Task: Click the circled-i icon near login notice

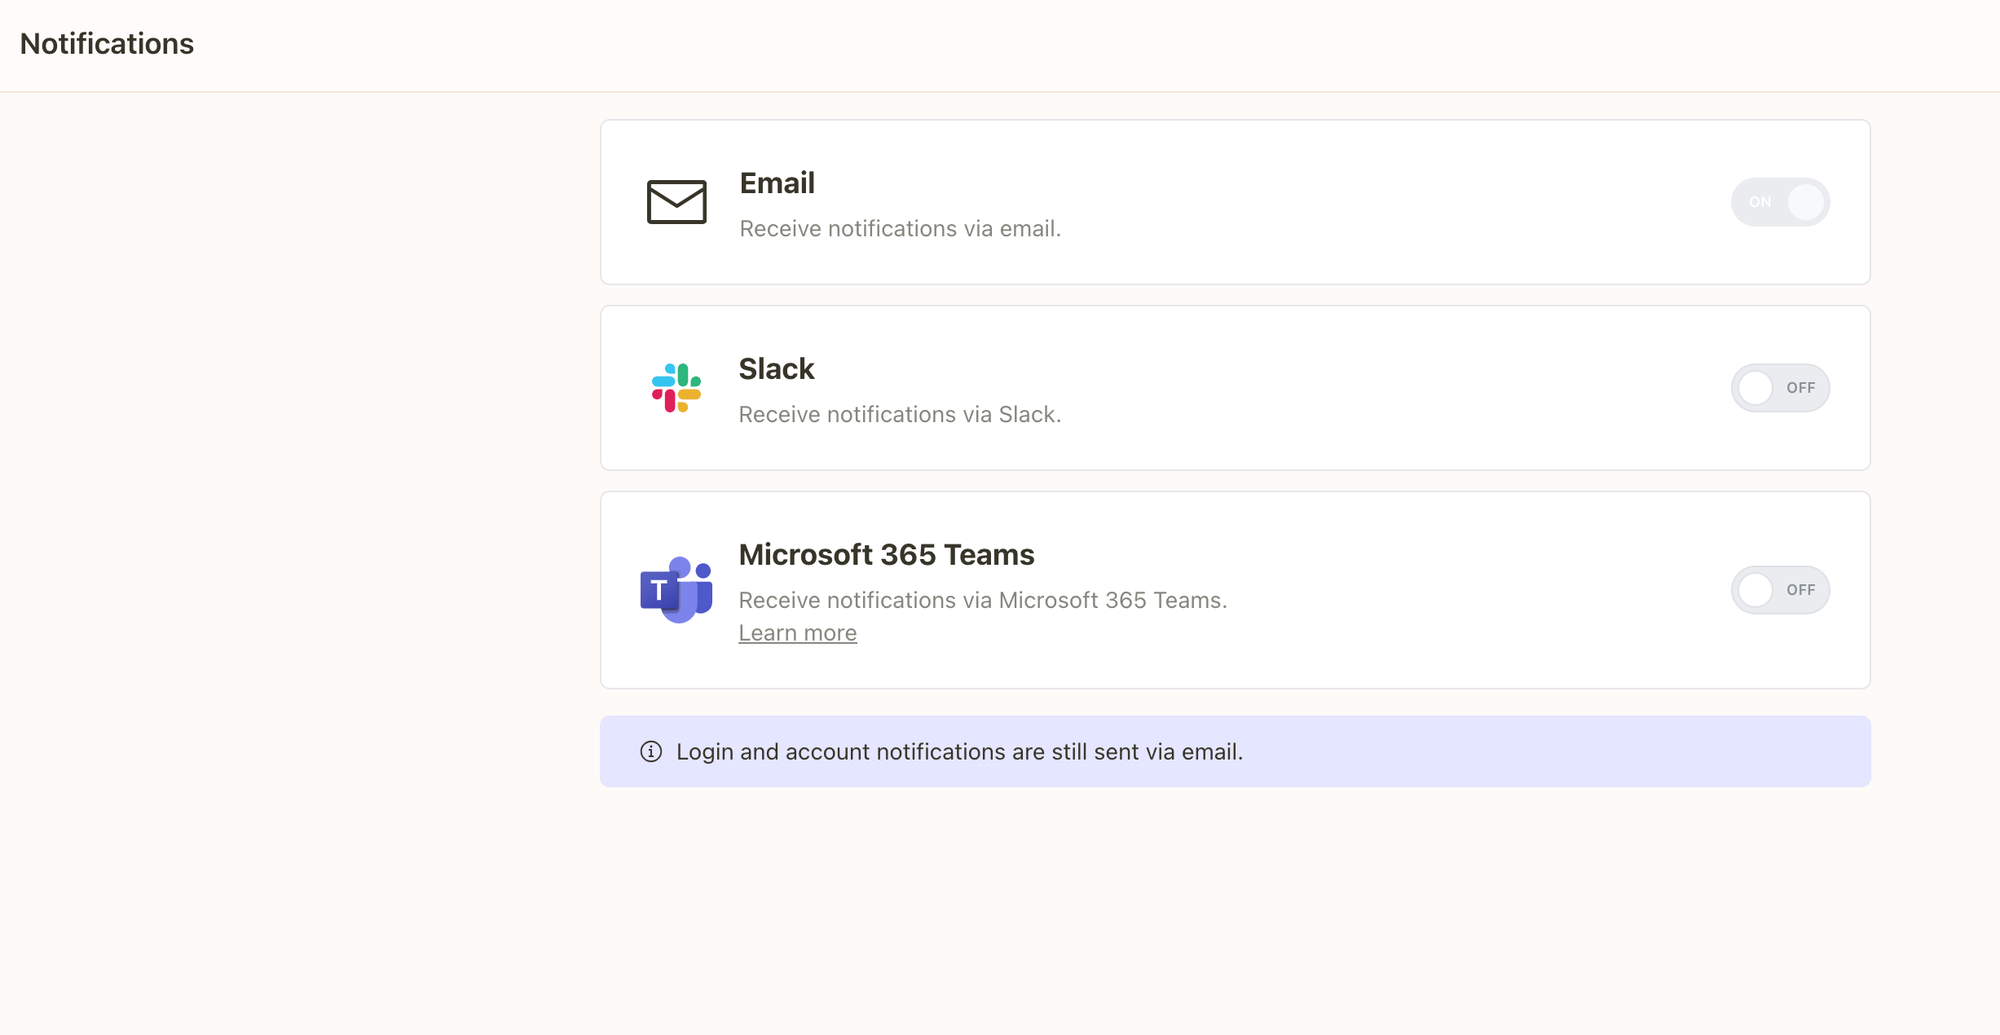Action: (651, 752)
